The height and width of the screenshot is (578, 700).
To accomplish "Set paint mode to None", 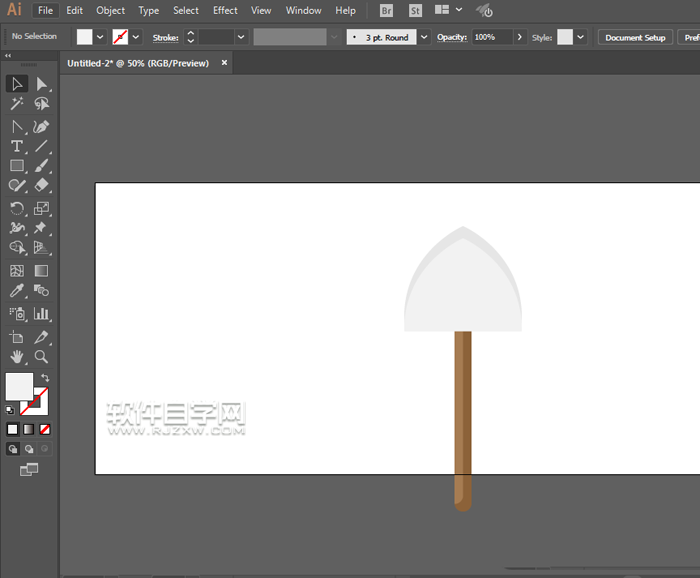I will [45, 429].
